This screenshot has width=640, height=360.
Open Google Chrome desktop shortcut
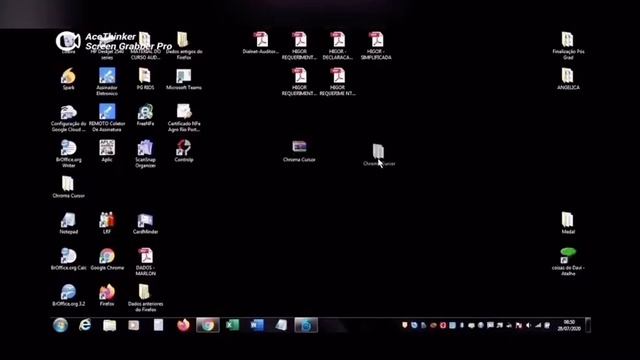[107, 259]
